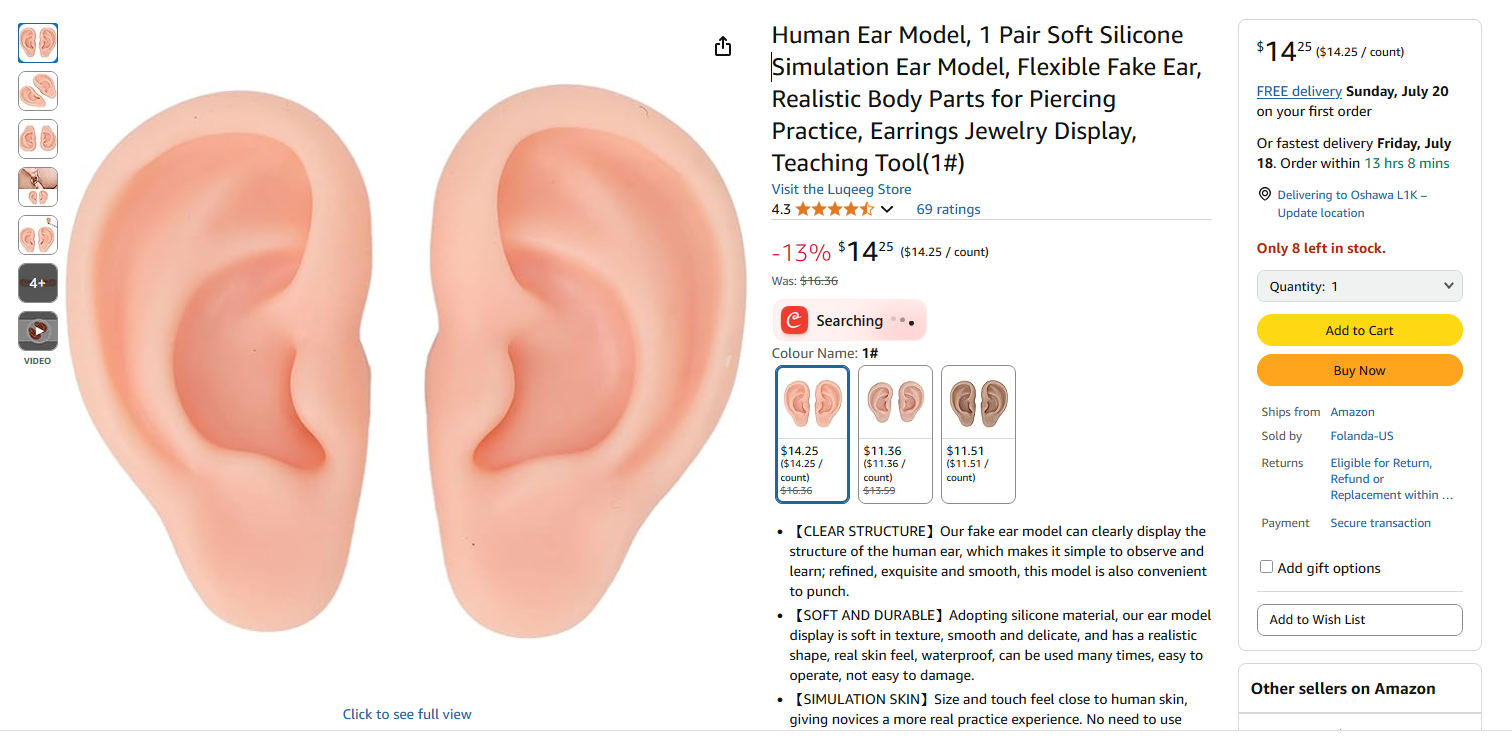Click the star rating icons

(x=835, y=209)
